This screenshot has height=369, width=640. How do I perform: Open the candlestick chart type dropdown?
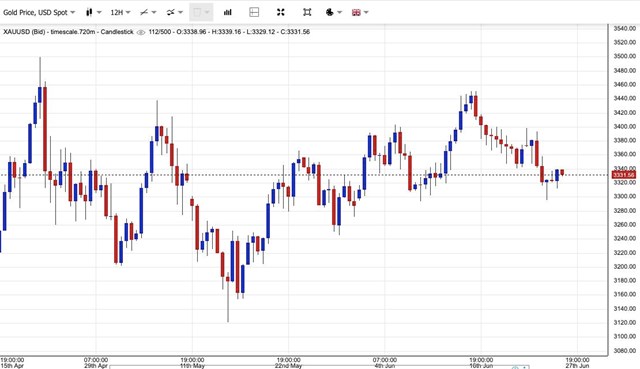tap(93, 13)
